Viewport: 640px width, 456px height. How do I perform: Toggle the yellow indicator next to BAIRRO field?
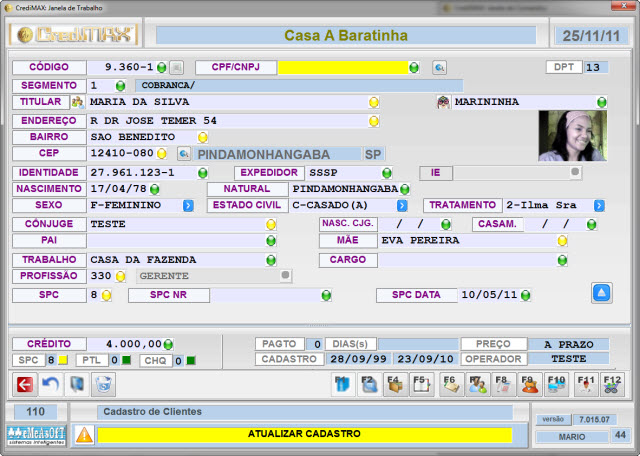coord(202,137)
